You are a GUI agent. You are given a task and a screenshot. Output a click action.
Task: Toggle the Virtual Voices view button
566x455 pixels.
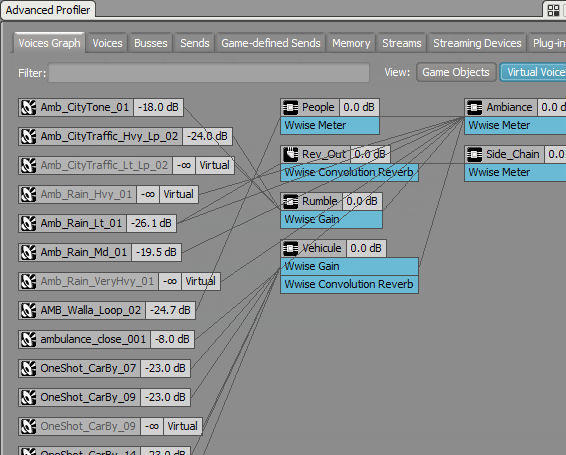(x=534, y=72)
